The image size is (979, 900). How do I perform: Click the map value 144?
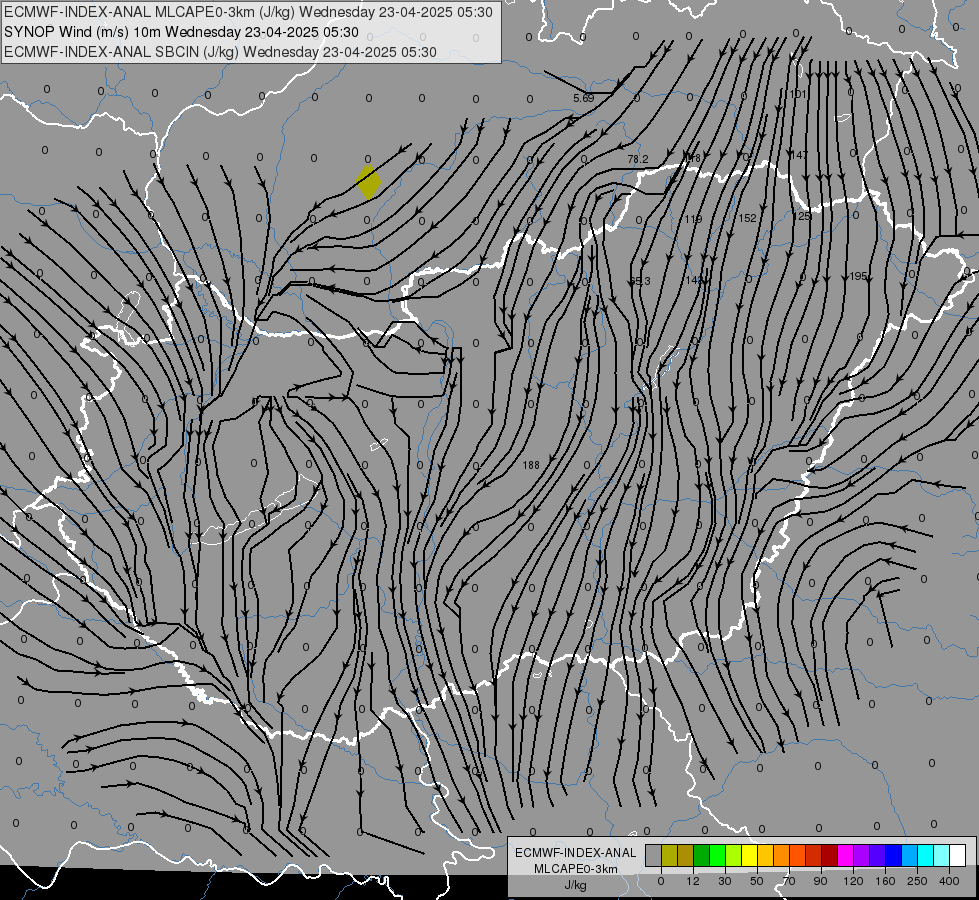coord(694,280)
